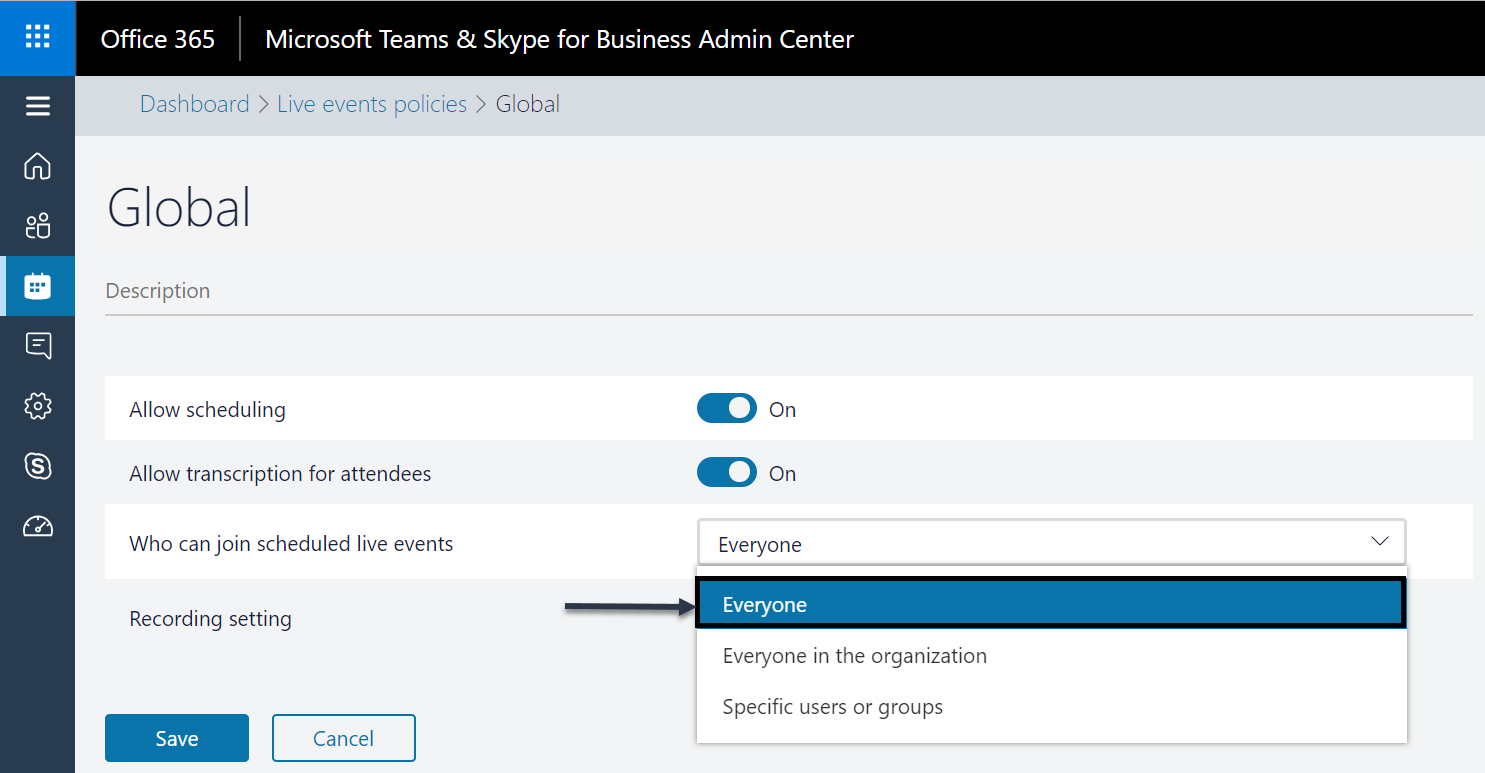1485x773 pixels.
Task: Open the Teams icon in sidebar
Action: click(x=37, y=226)
